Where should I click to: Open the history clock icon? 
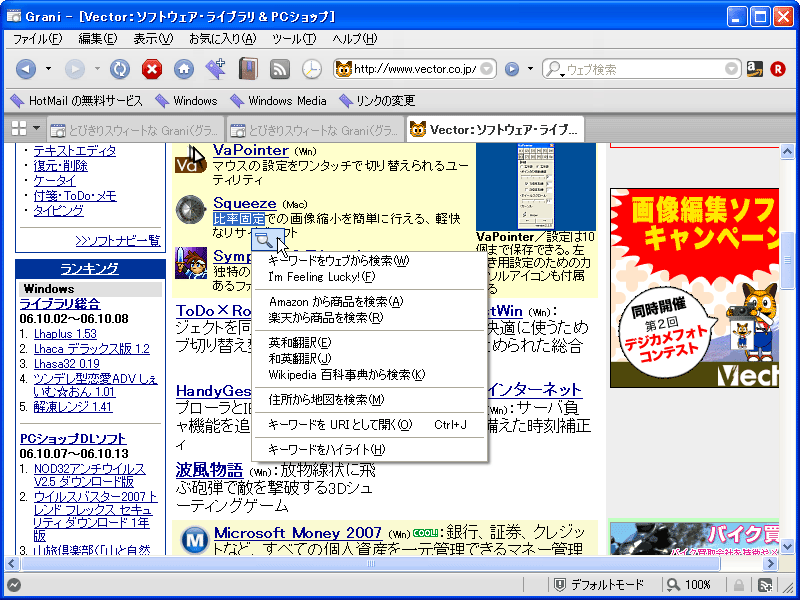pyautogui.click(x=312, y=69)
